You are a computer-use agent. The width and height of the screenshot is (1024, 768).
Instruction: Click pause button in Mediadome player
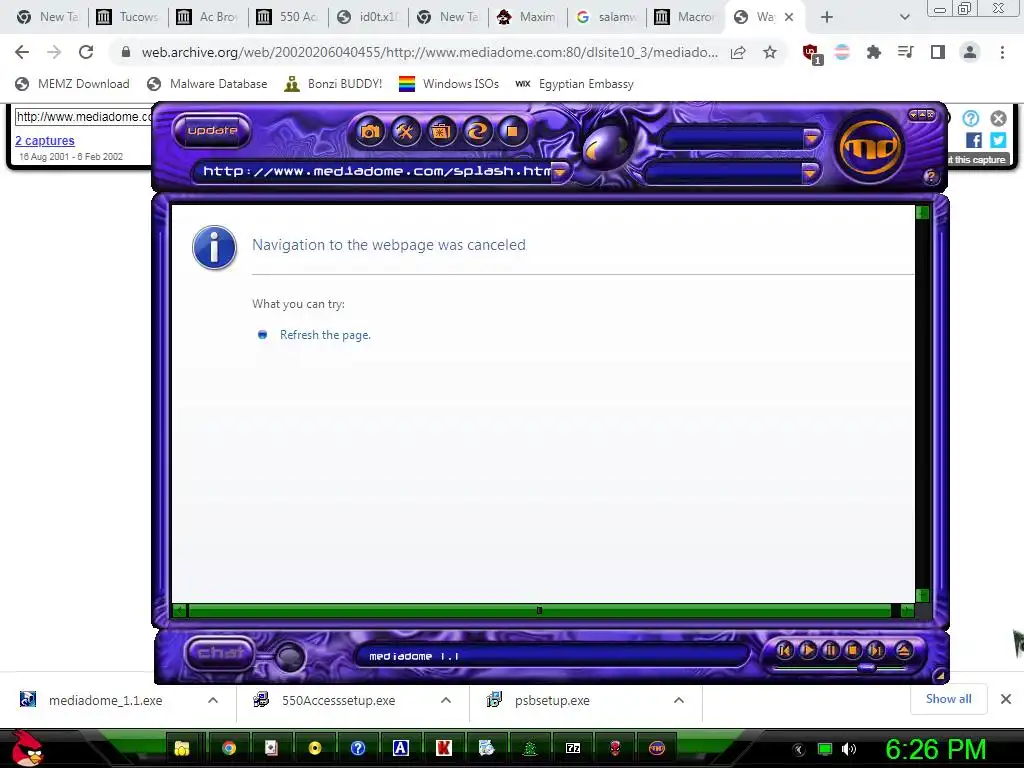[831, 650]
